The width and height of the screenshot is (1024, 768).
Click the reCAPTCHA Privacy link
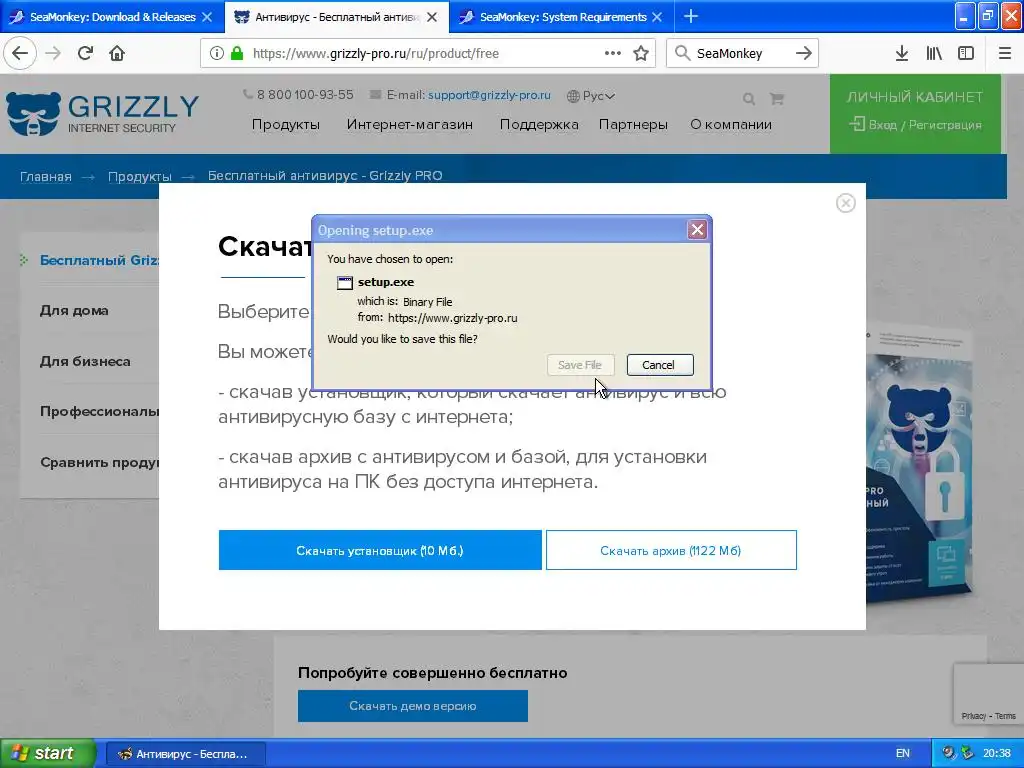tap(973, 716)
